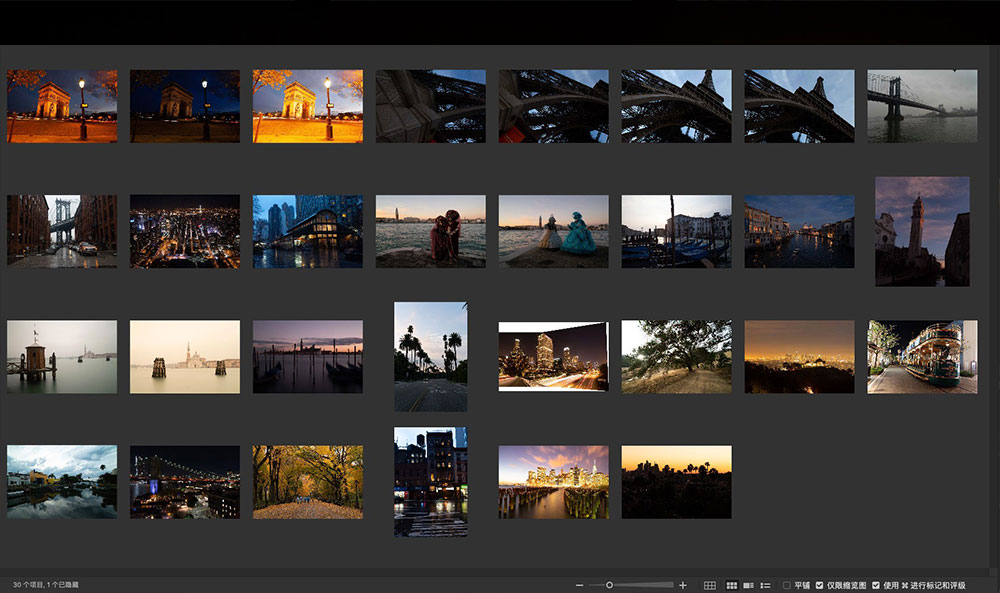Image resolution: width=1000 pixels, height=593 pixels.
Task: Choose the carousel at night thumbnail
Action: tap(921, 357)
